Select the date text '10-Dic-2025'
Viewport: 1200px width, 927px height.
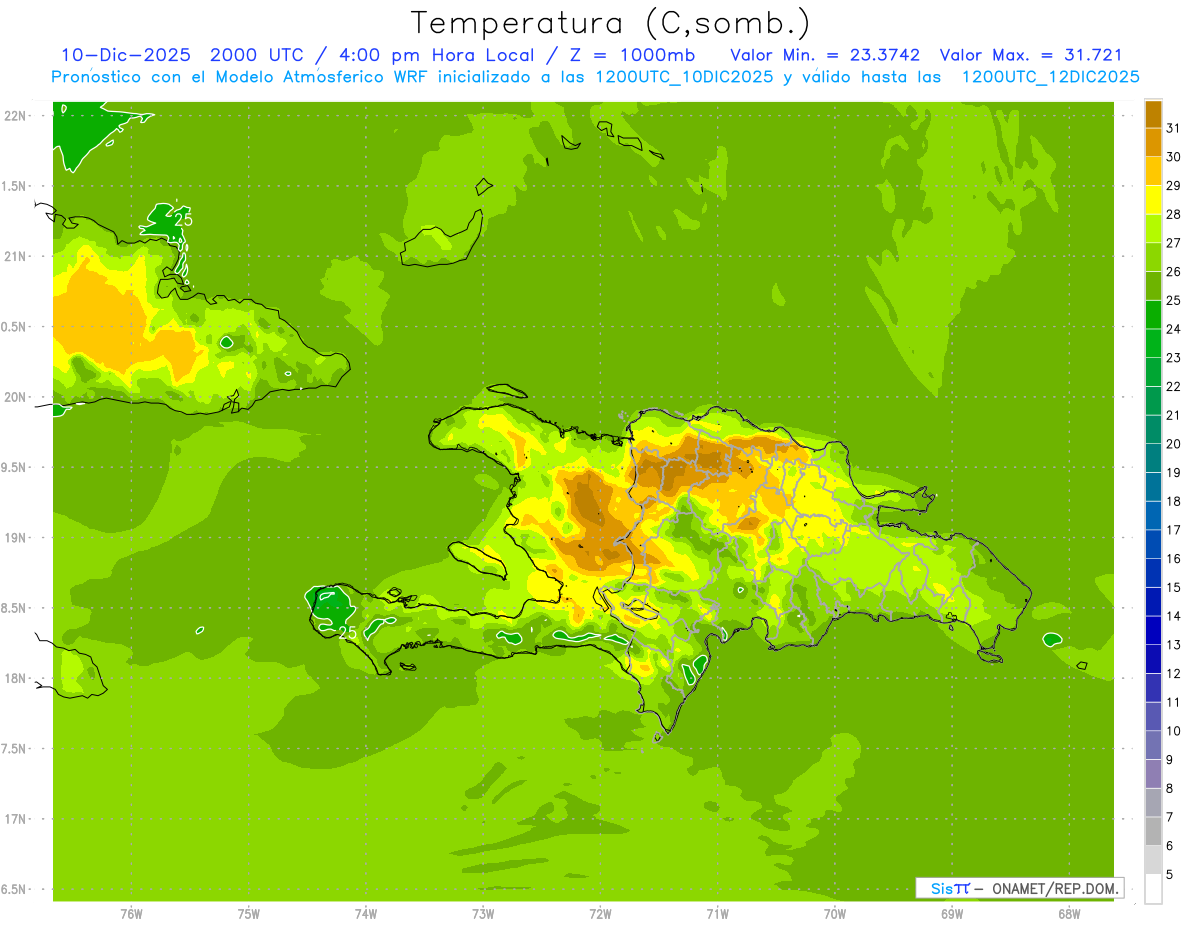pos(126,55)
